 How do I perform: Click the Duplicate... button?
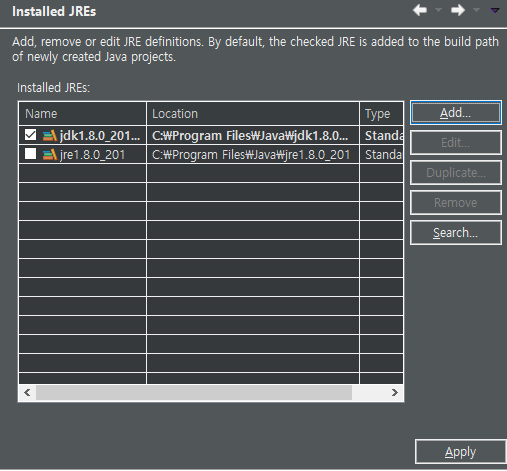[456, 173]
